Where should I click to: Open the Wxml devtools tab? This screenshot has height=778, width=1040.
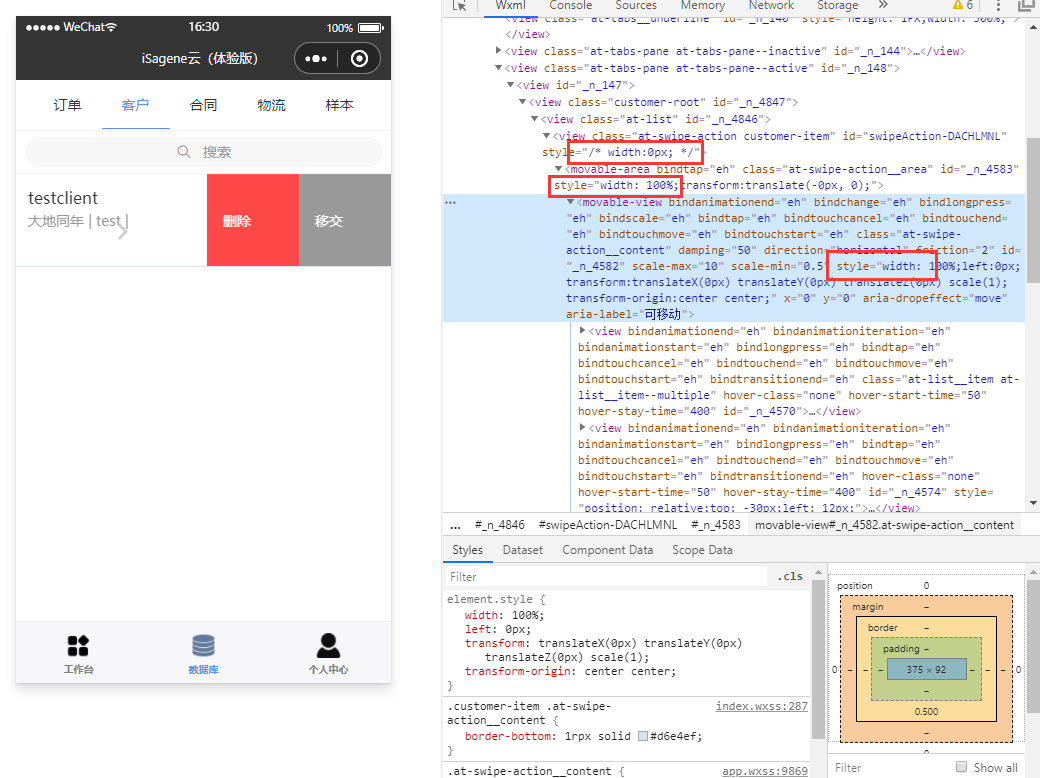pyautogui.click(x=510, y=5)
